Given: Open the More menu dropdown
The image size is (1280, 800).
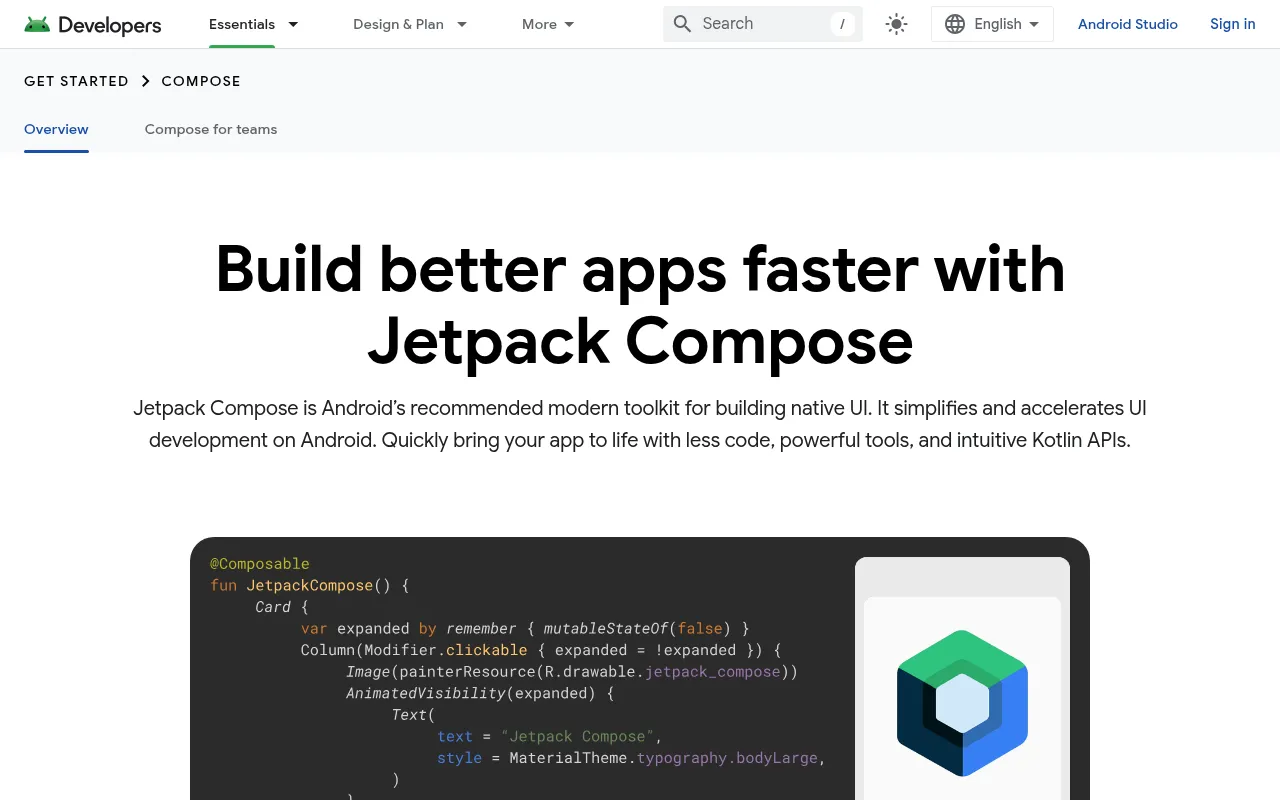Looking at the screenshot, I should [548, 24].
